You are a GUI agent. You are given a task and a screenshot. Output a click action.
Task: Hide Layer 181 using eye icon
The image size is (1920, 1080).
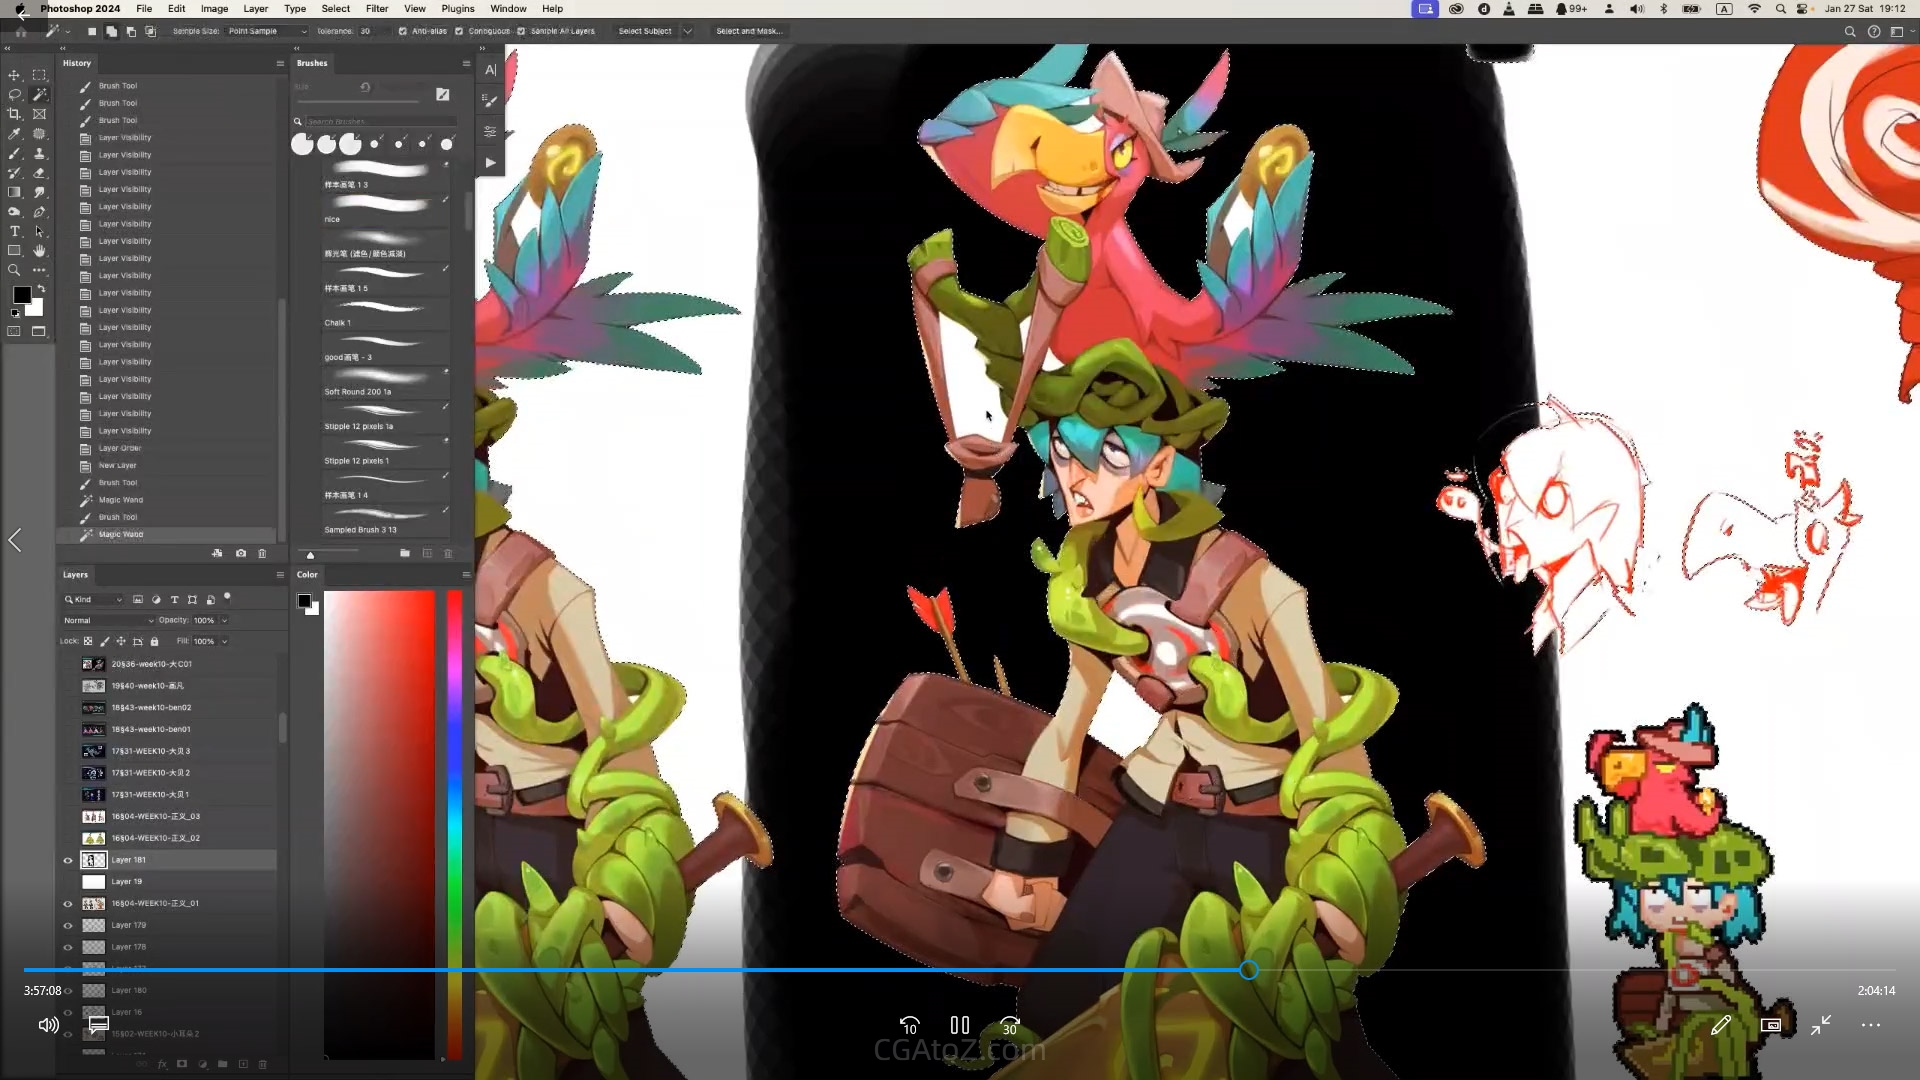(x=68, y=860)
